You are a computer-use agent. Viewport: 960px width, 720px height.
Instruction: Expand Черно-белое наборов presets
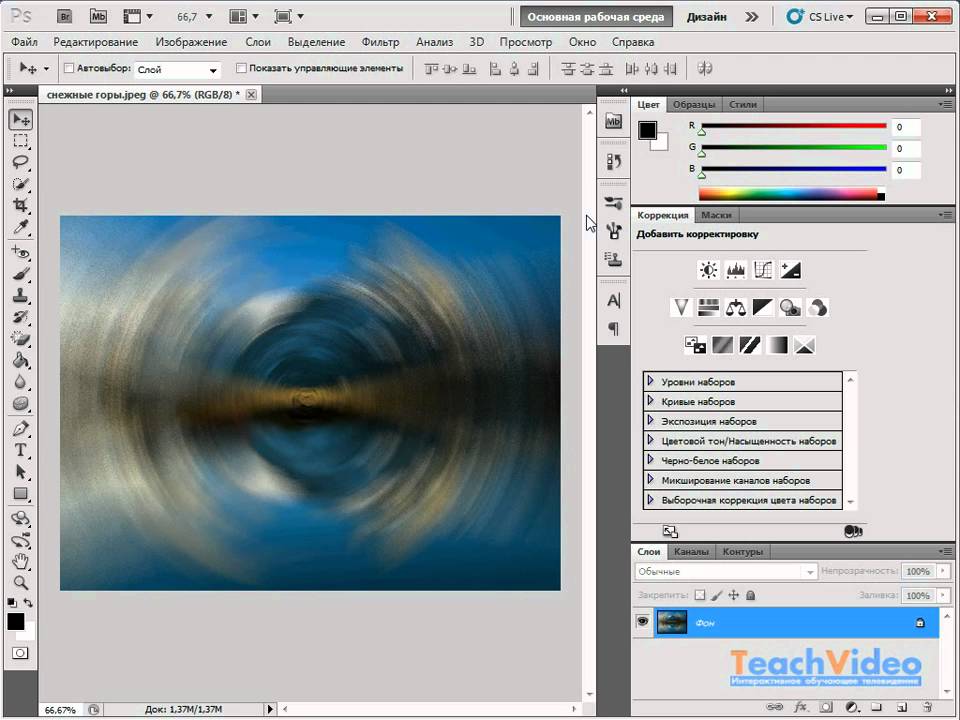click(x=650, y=460)
